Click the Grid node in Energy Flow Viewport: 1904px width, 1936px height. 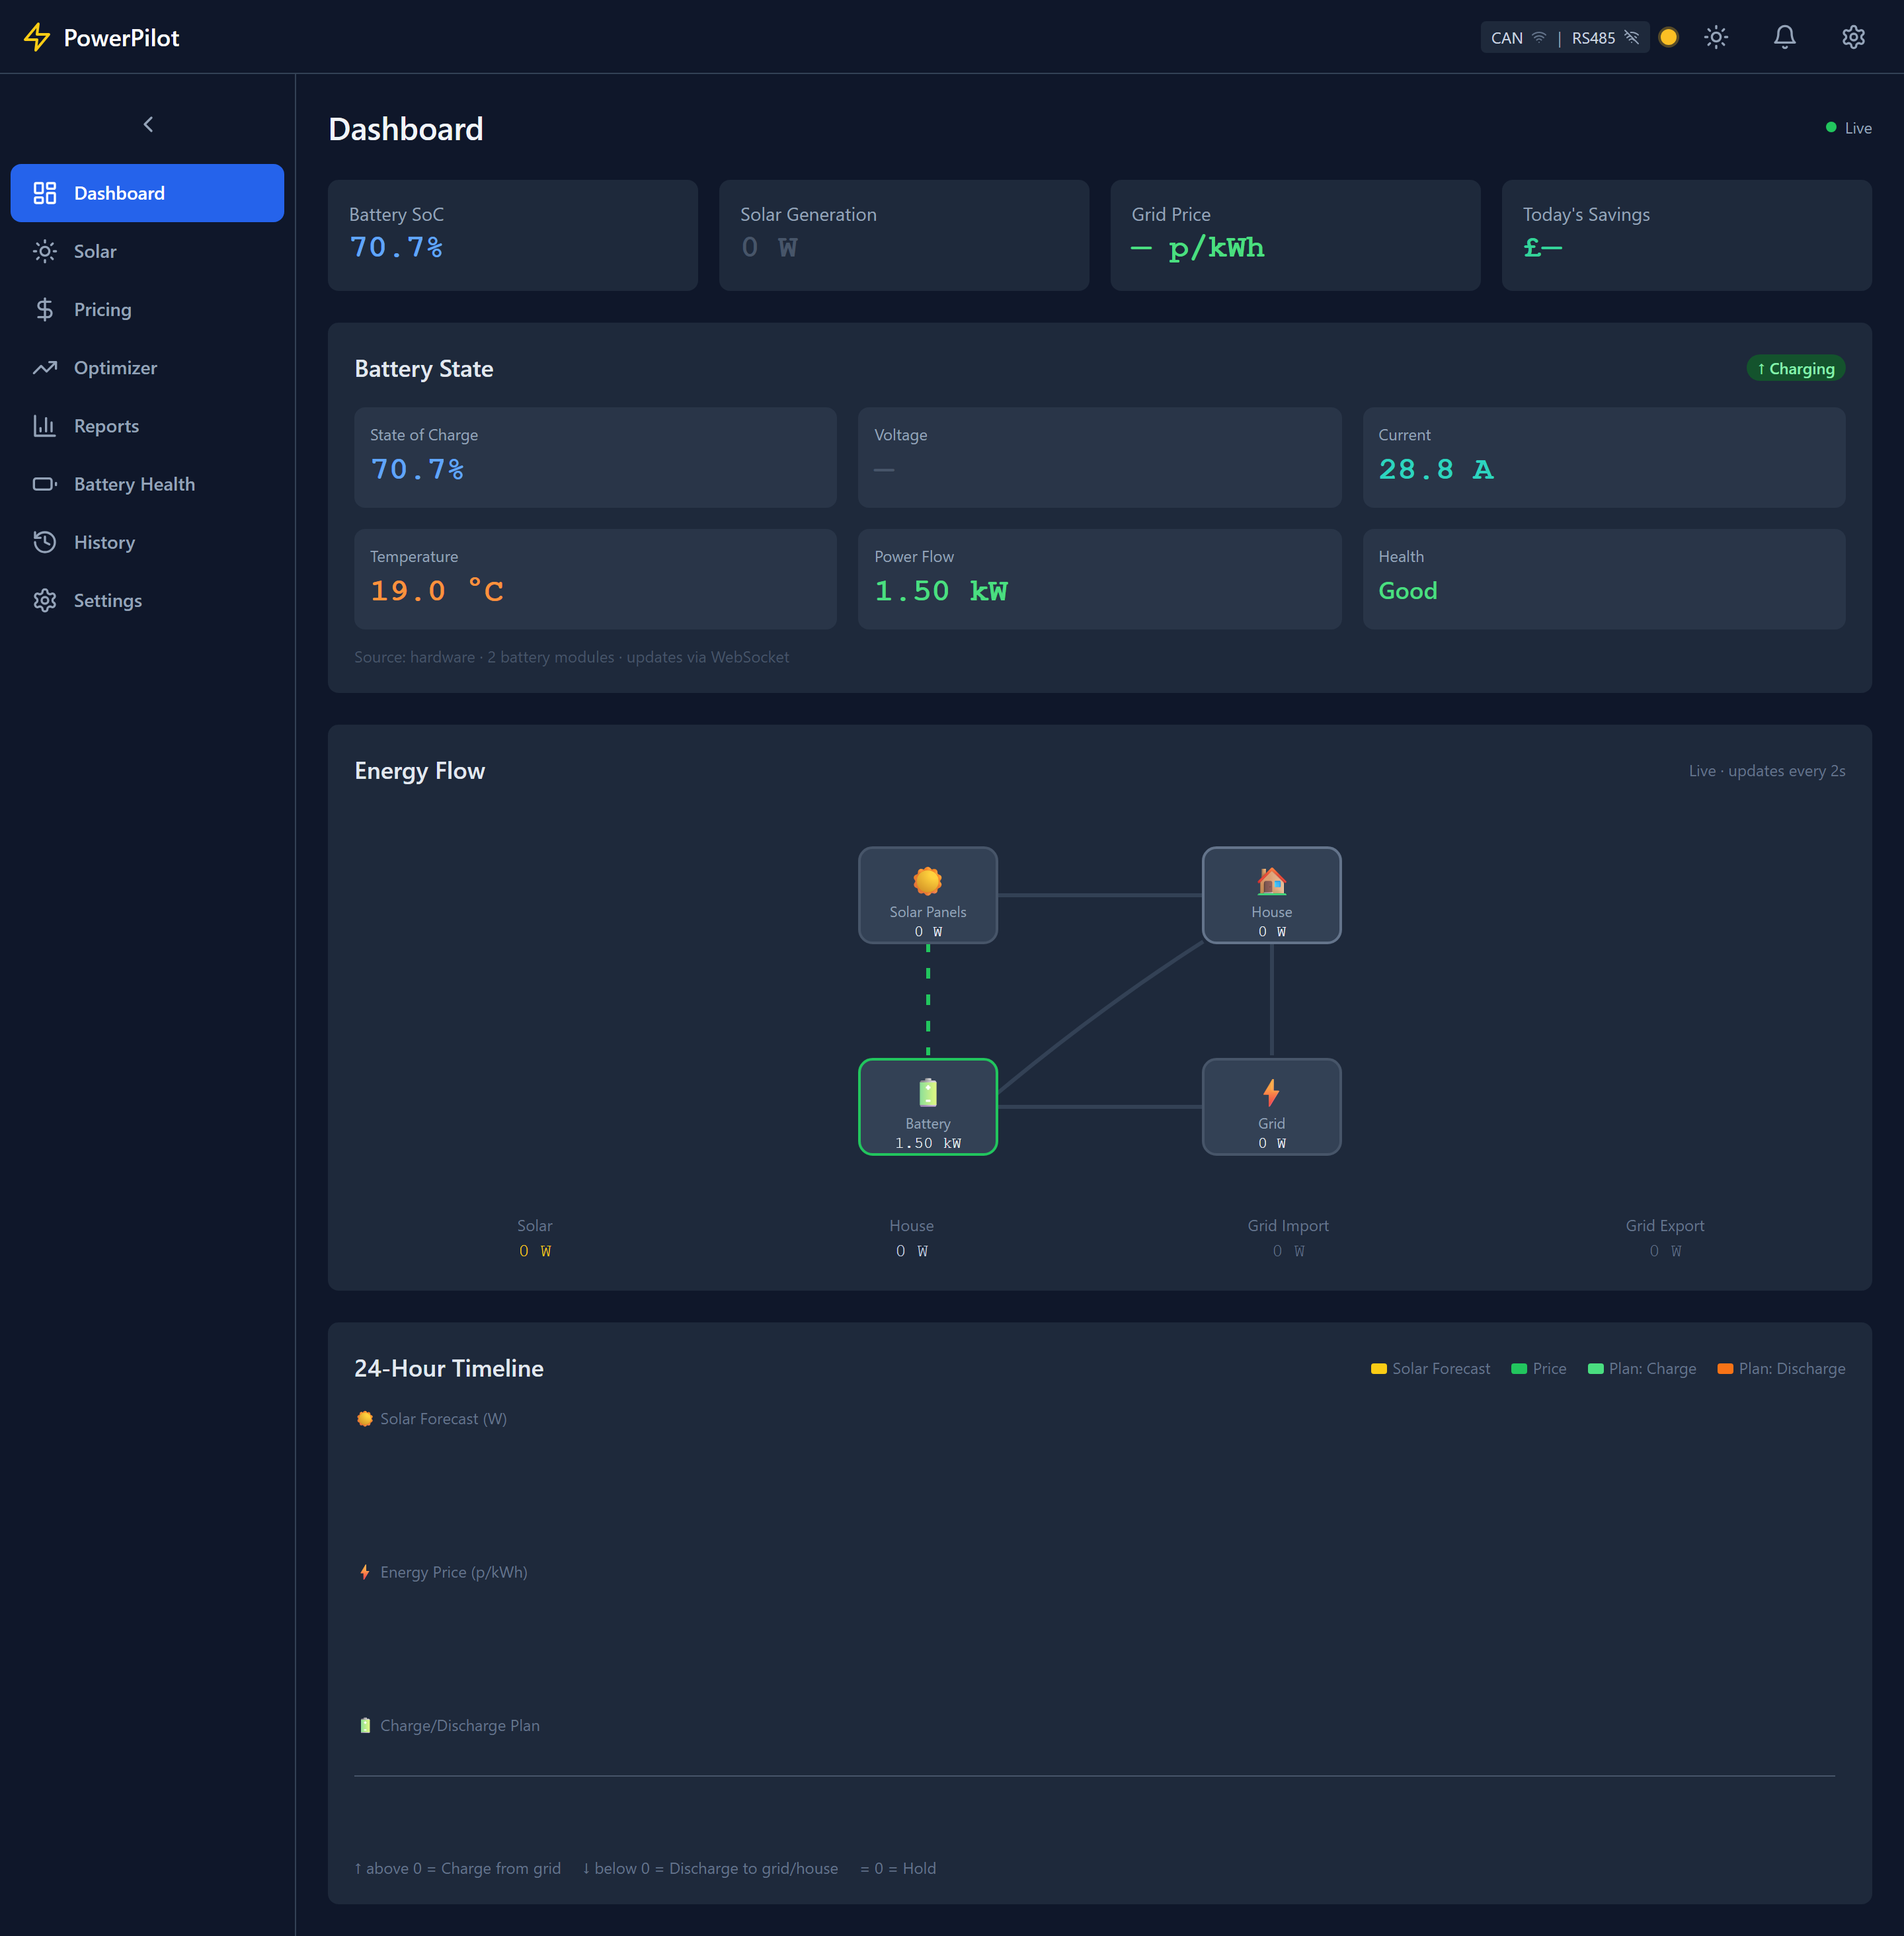click(x=1271, y=1107)
